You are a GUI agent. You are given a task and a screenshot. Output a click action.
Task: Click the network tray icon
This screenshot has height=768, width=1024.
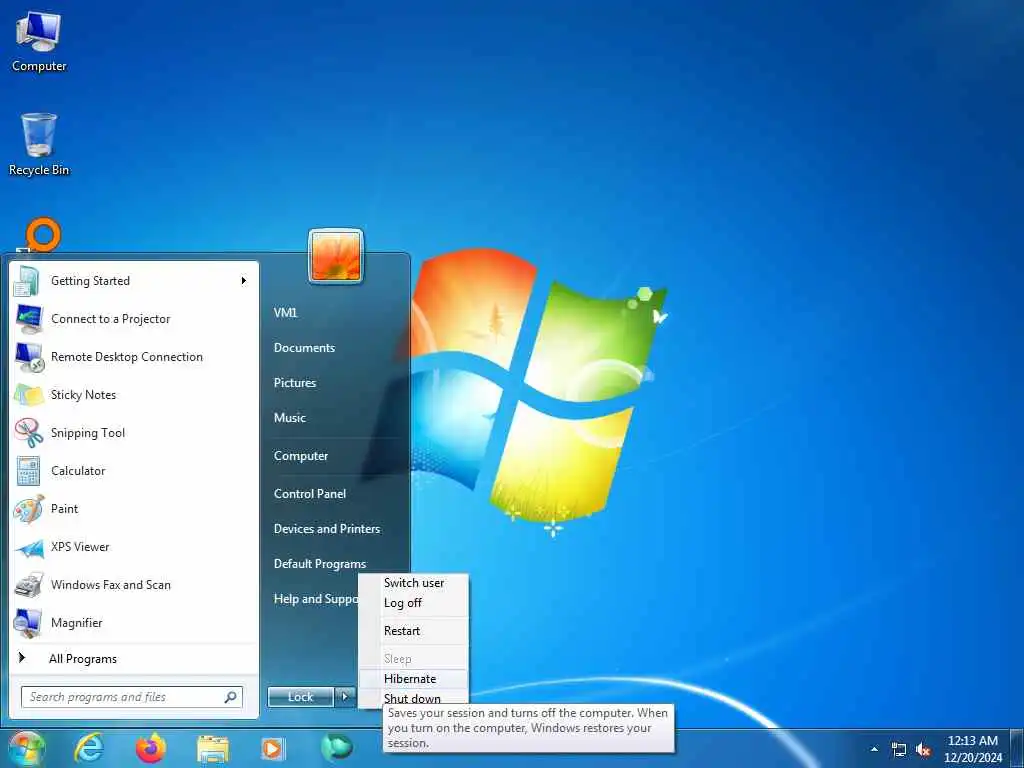899,750
